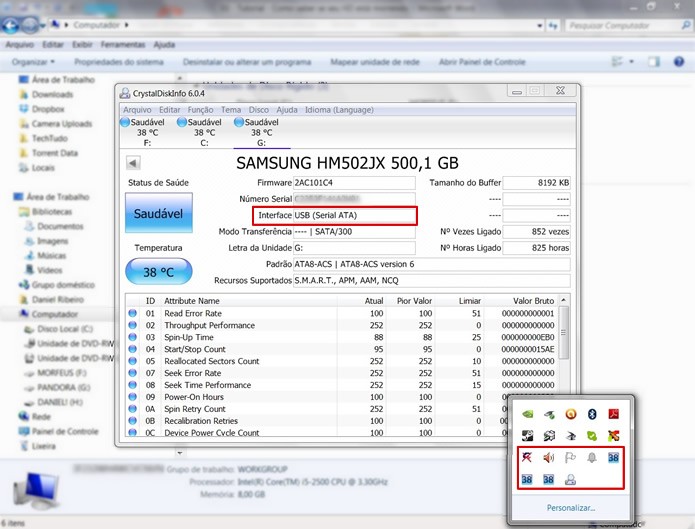Click the status circle for Read Error Rate

(x=133, y=314)
